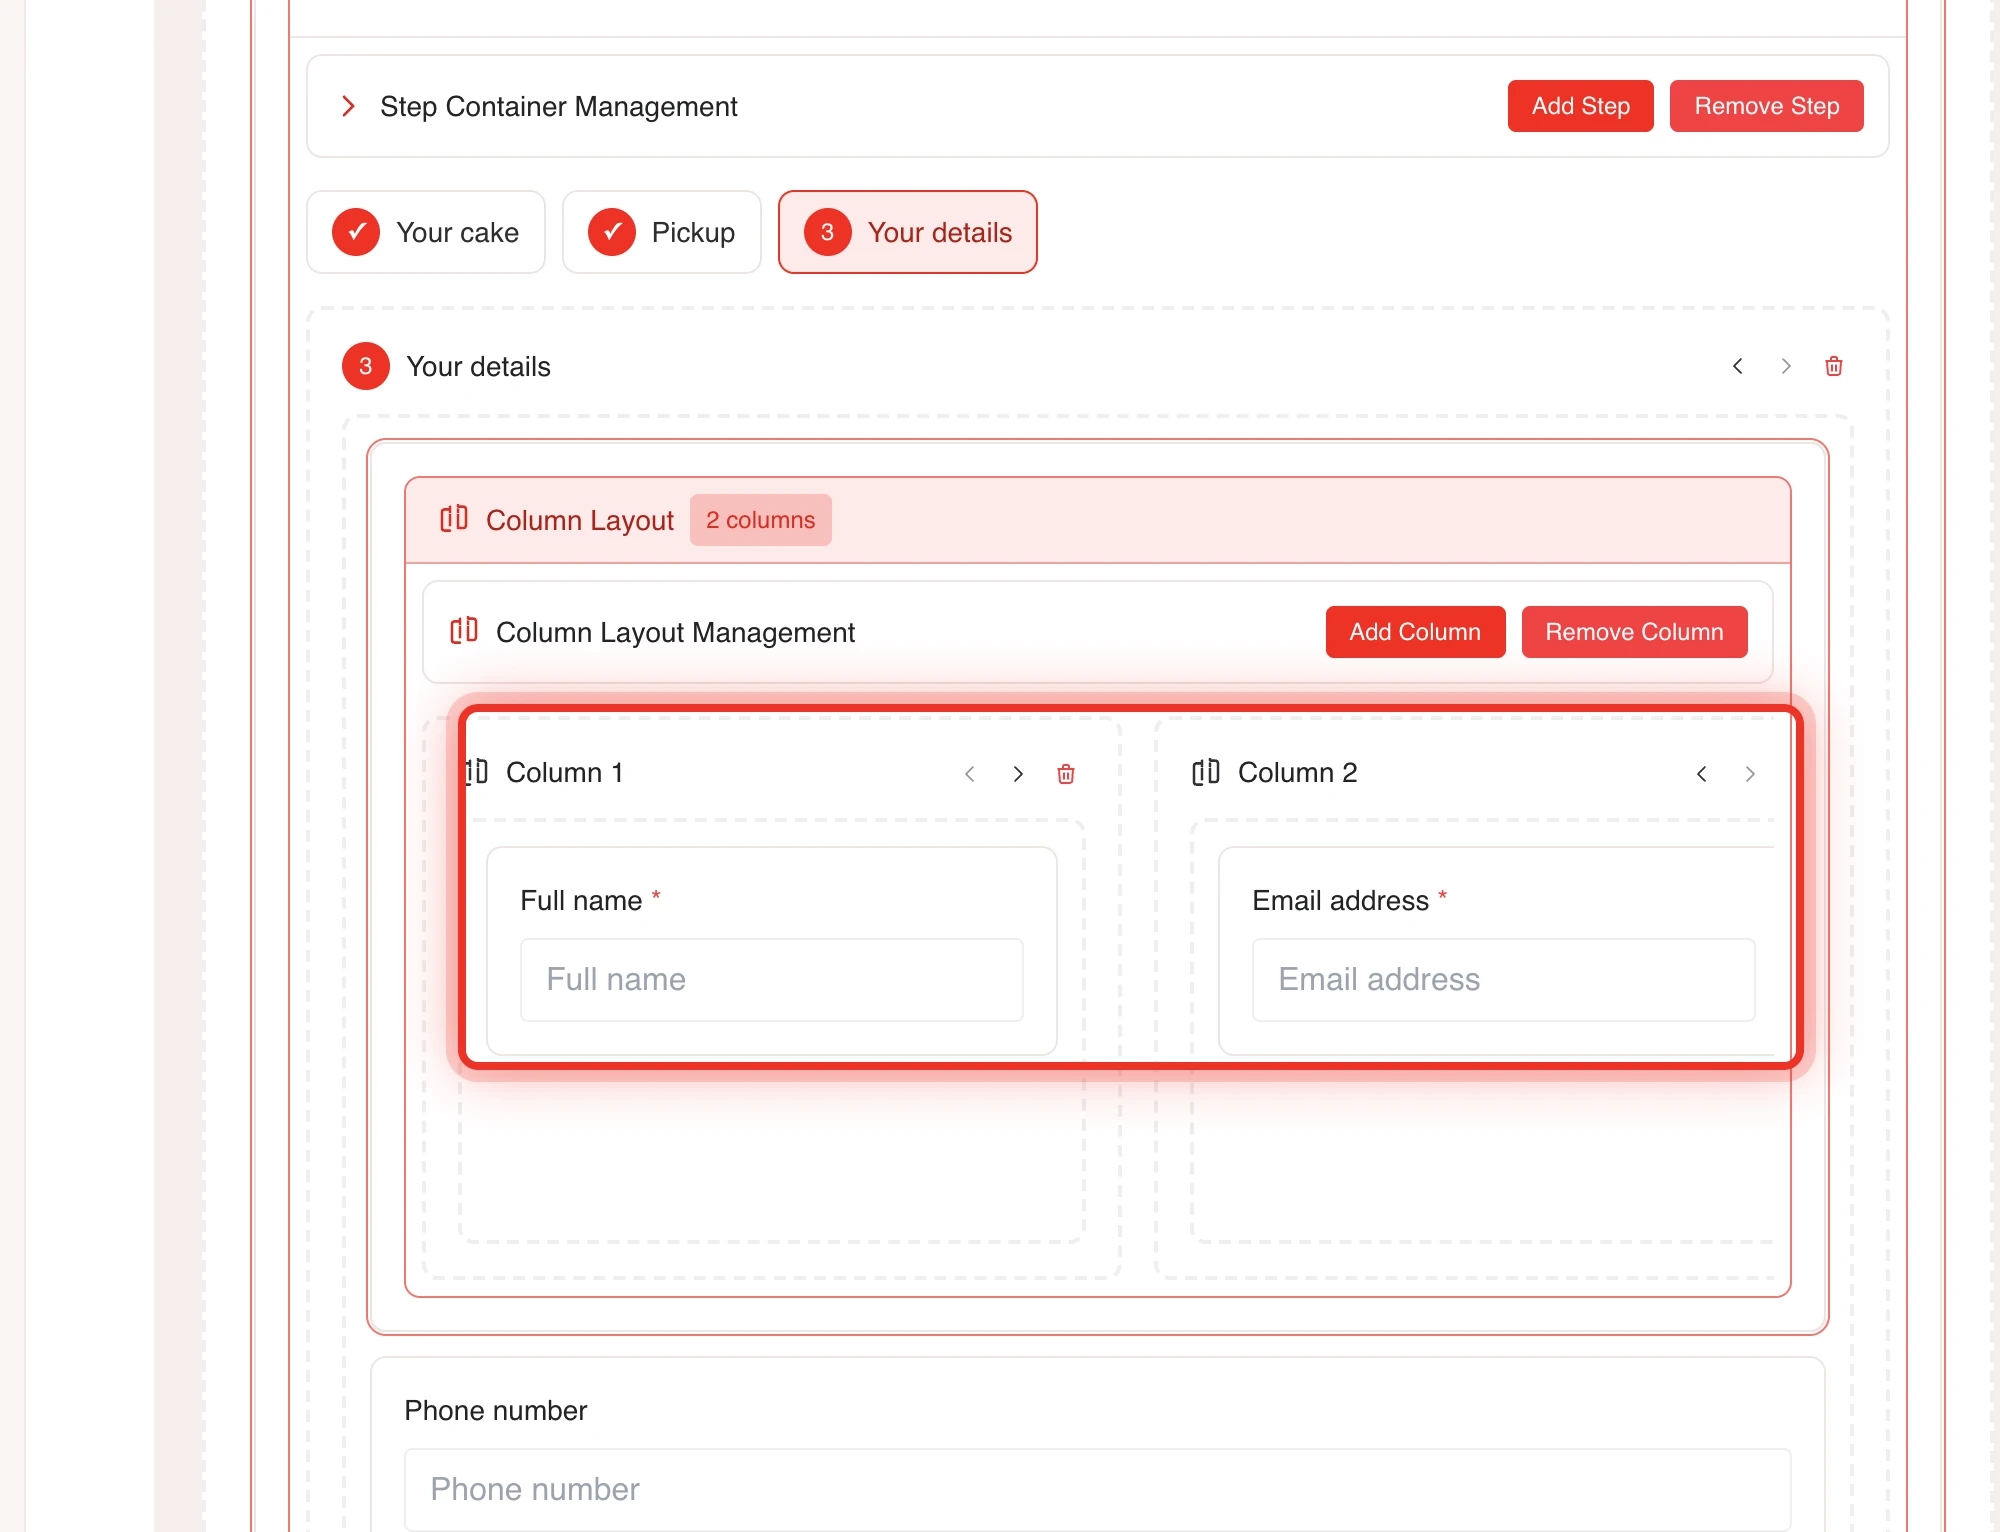Move Your details step left
Screen dimensions: 2000x1532
[x=1738, y=366]
